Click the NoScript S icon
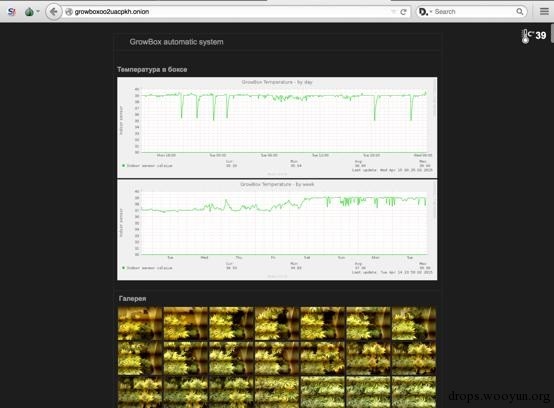This screenshot has height=408, width=554. tap(12, 12)
